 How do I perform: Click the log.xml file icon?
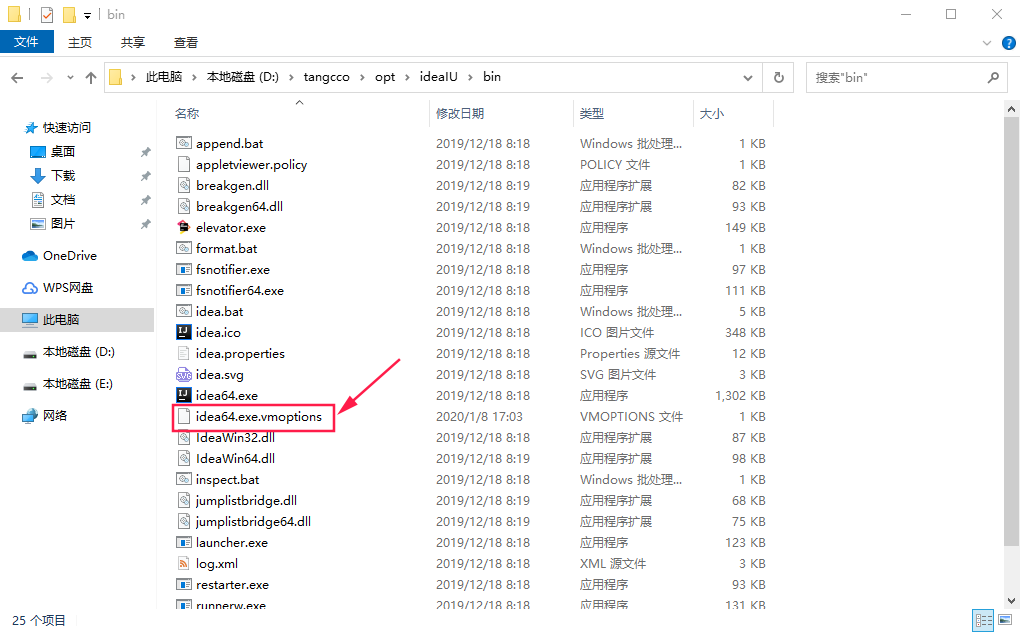(x=184, y=563)
